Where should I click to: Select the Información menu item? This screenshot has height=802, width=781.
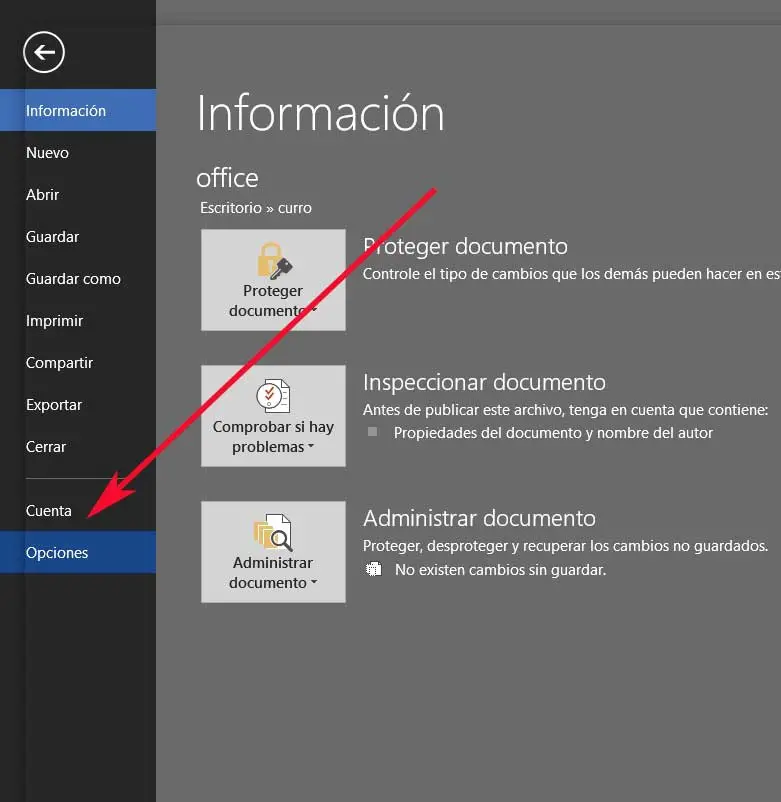tap(78, 110)
